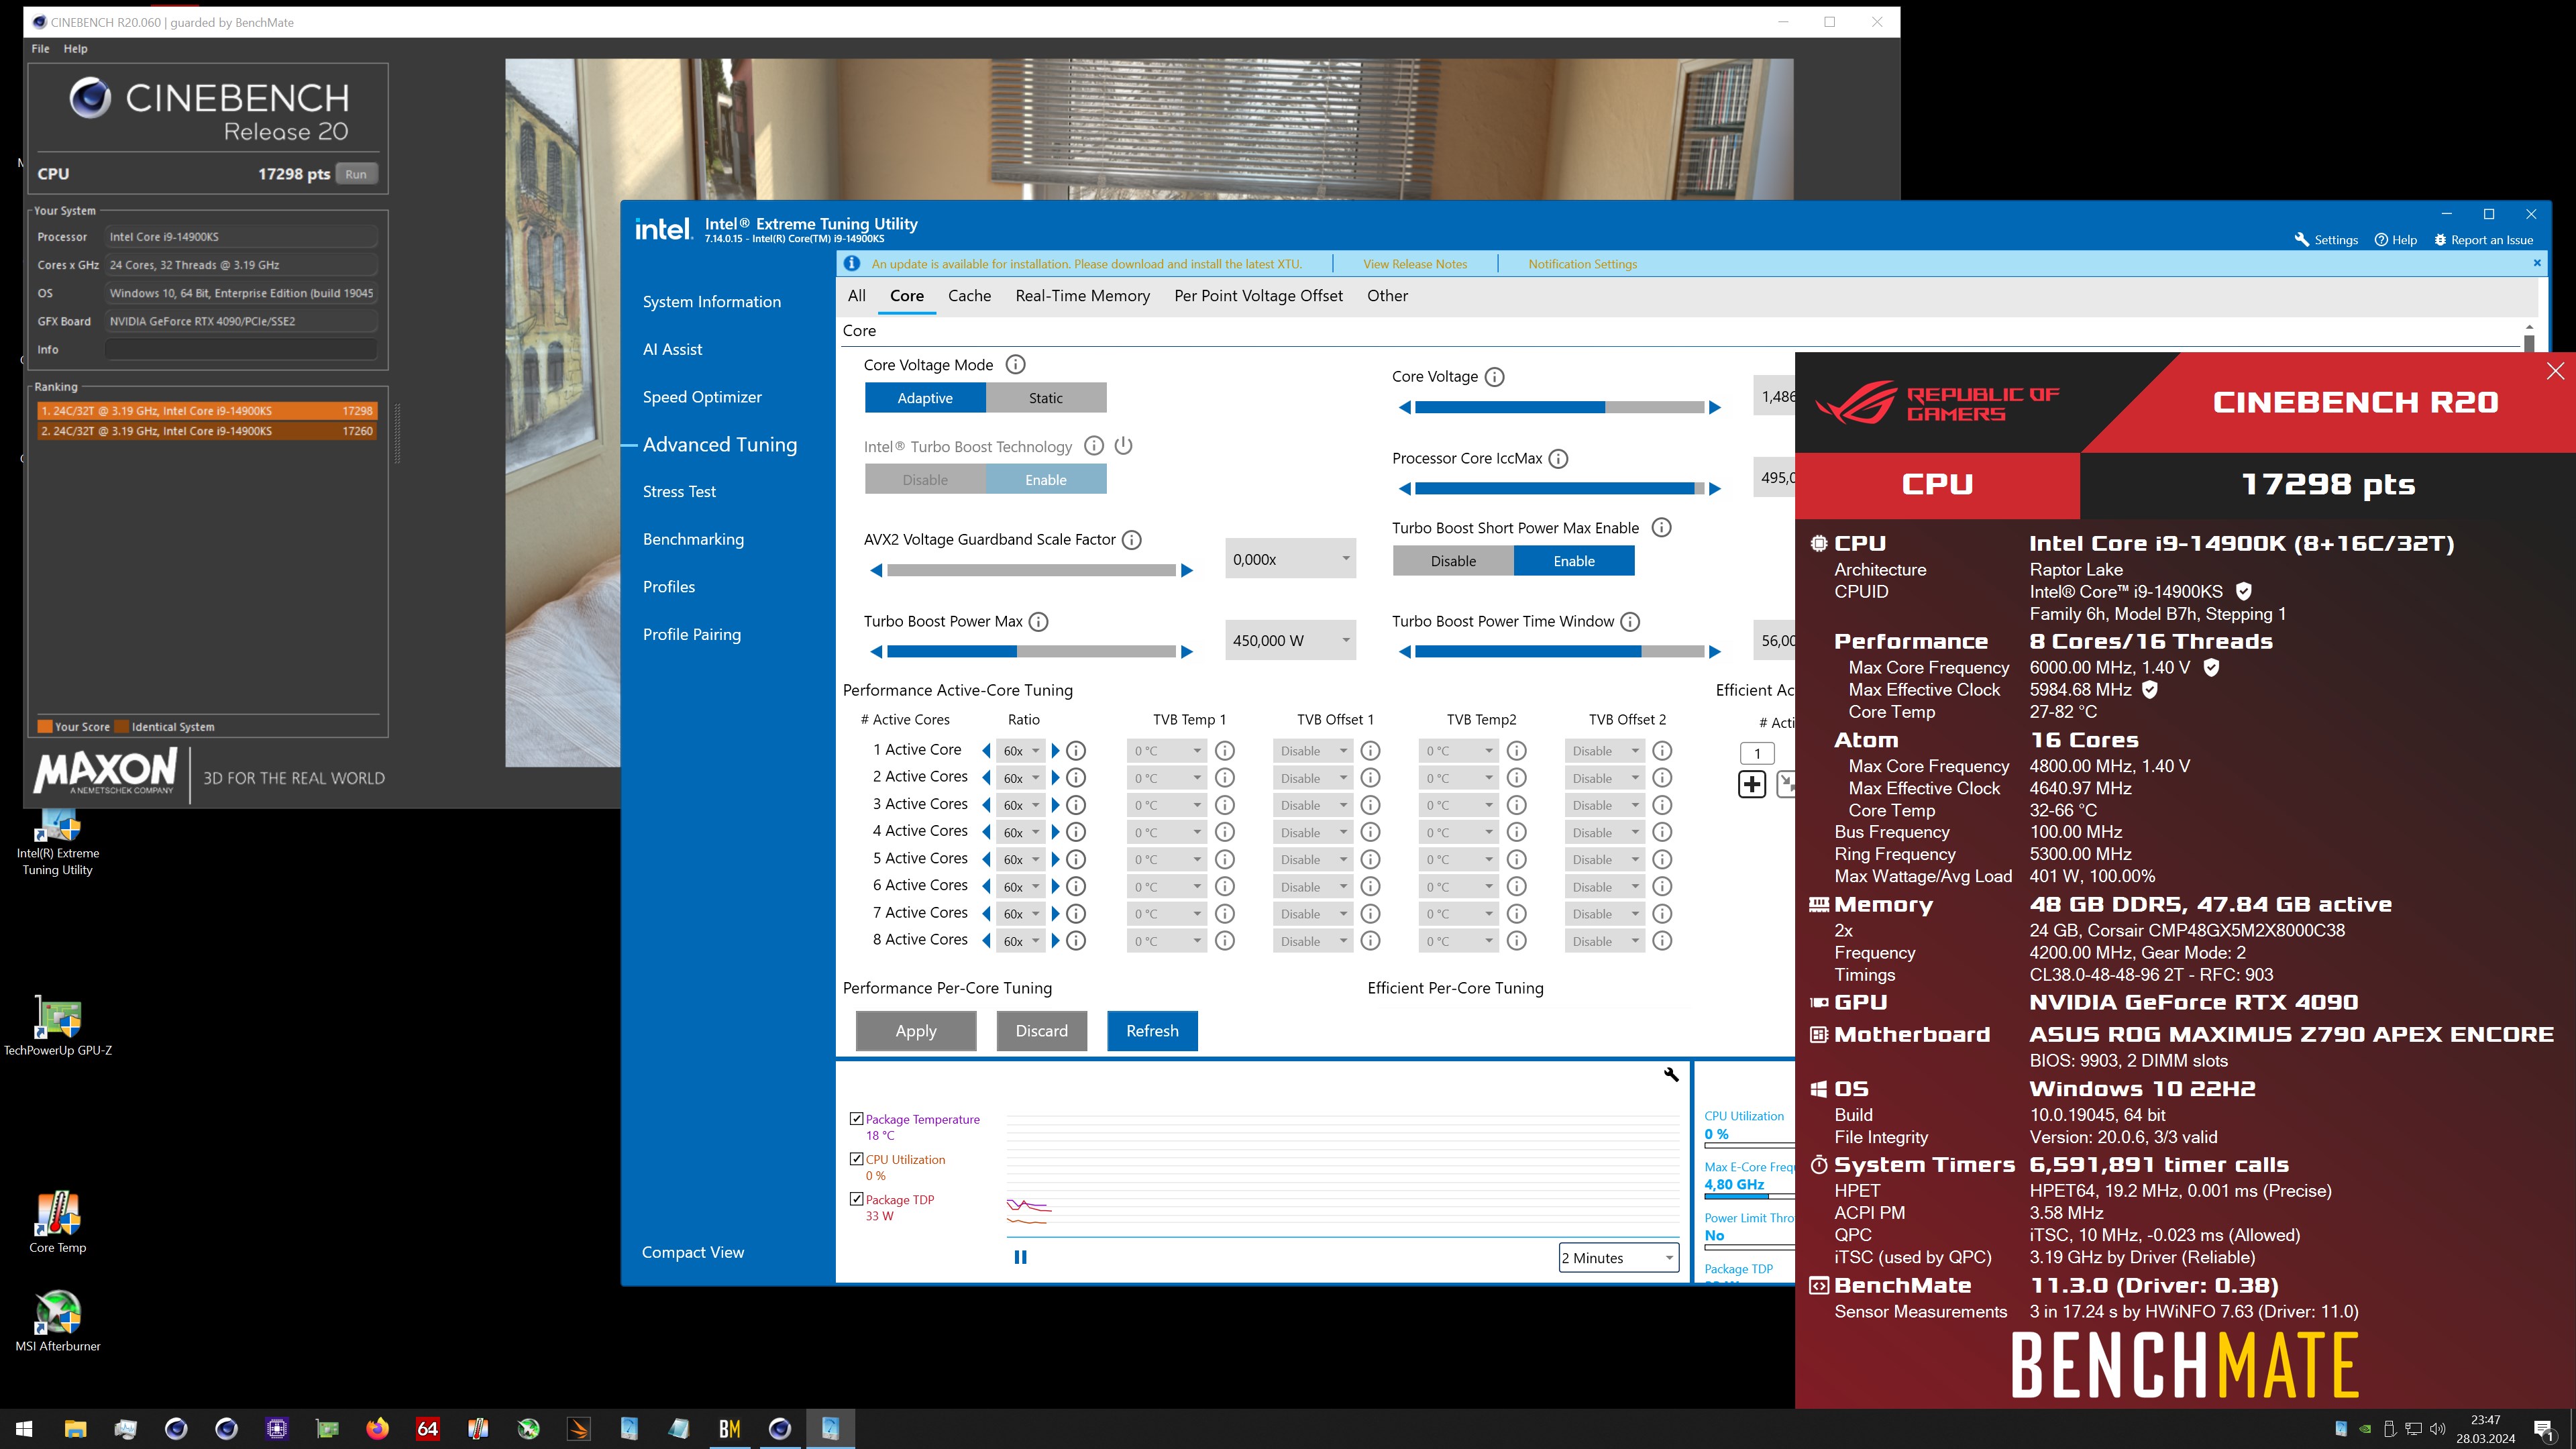Show info for Turbo Boost Short Power Max Enable
The width and height of the screenshot is (2576, 1449).
[1661, 528]
